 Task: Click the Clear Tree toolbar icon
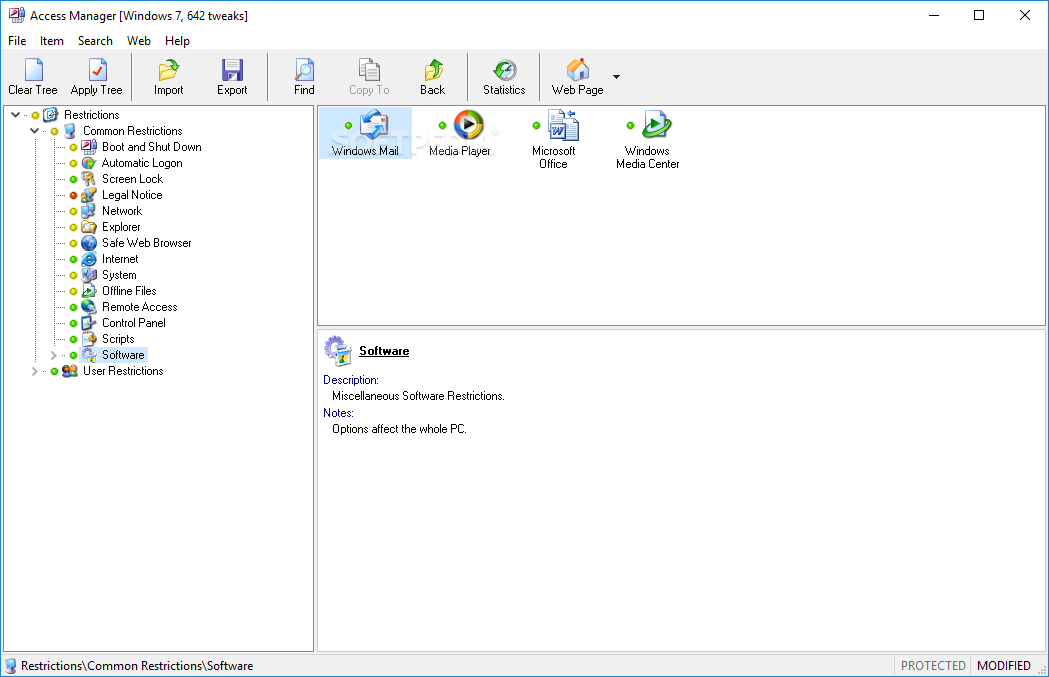click(x=33, y=70)
